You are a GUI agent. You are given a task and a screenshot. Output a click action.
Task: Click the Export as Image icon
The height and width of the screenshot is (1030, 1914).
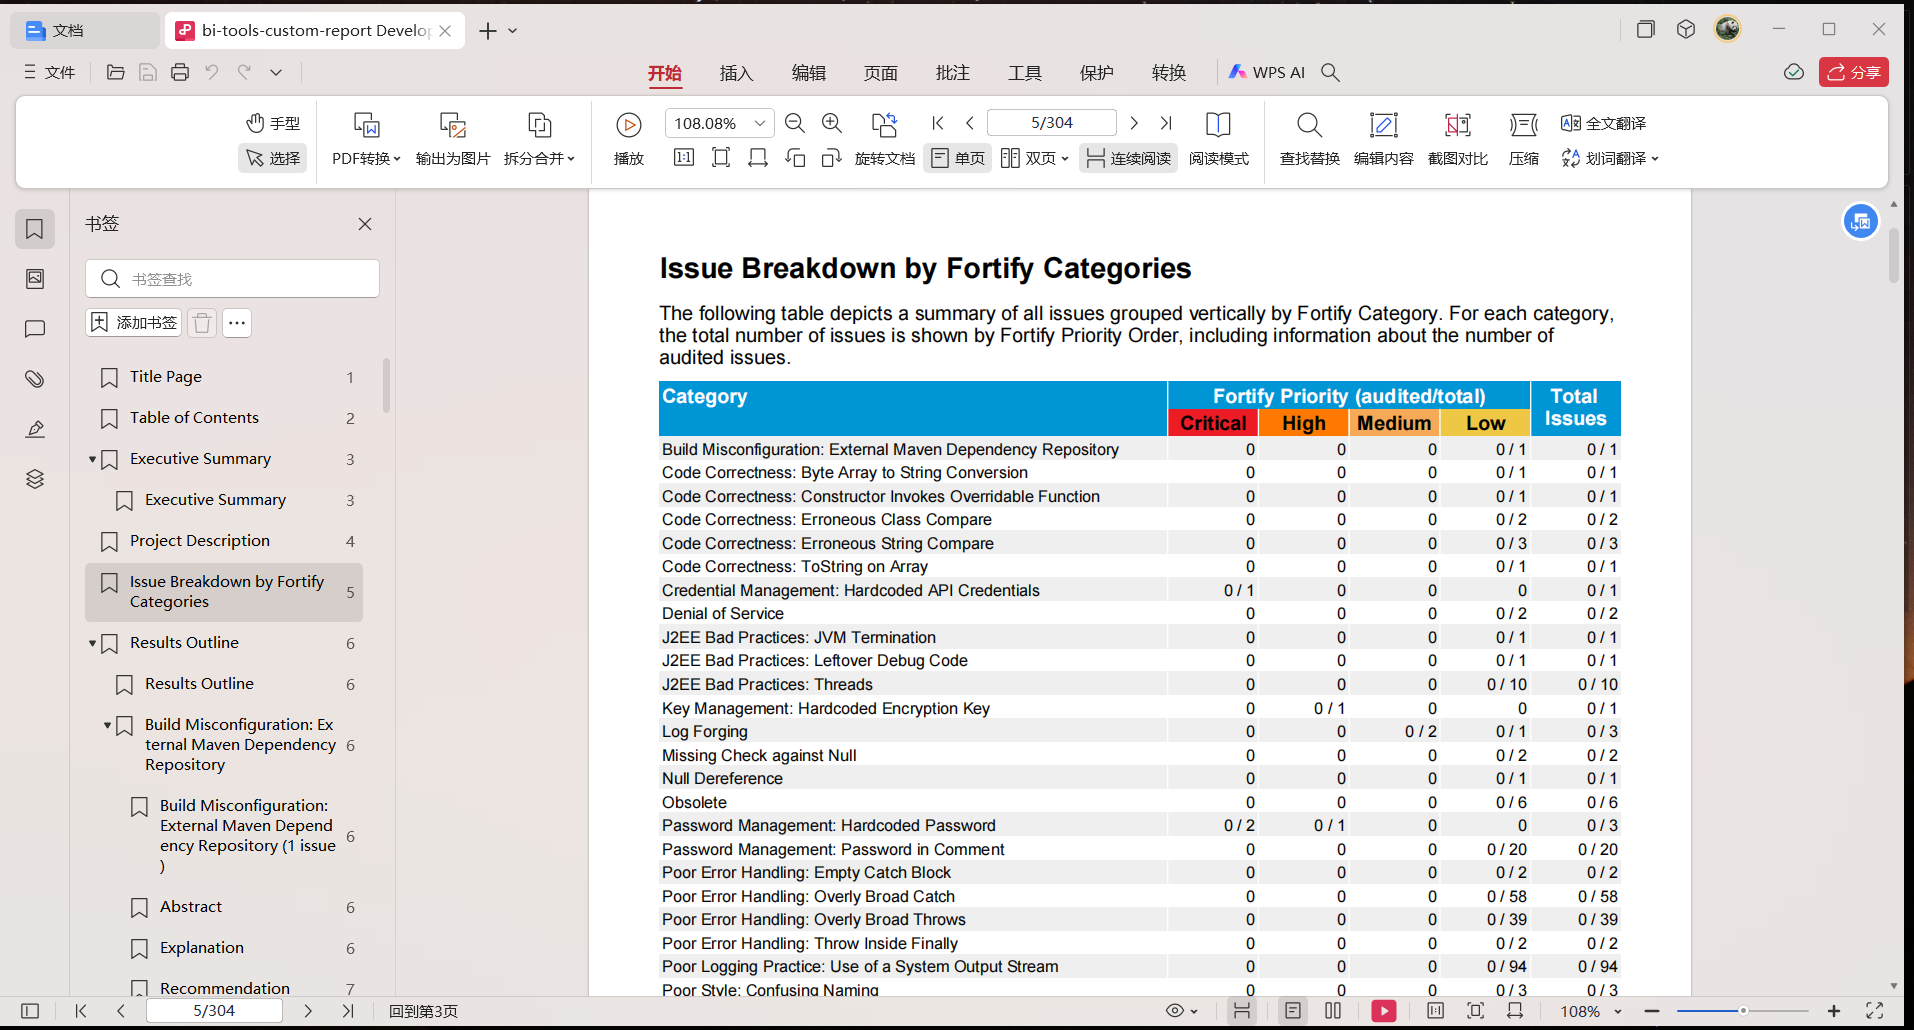[x=453, y=125]
